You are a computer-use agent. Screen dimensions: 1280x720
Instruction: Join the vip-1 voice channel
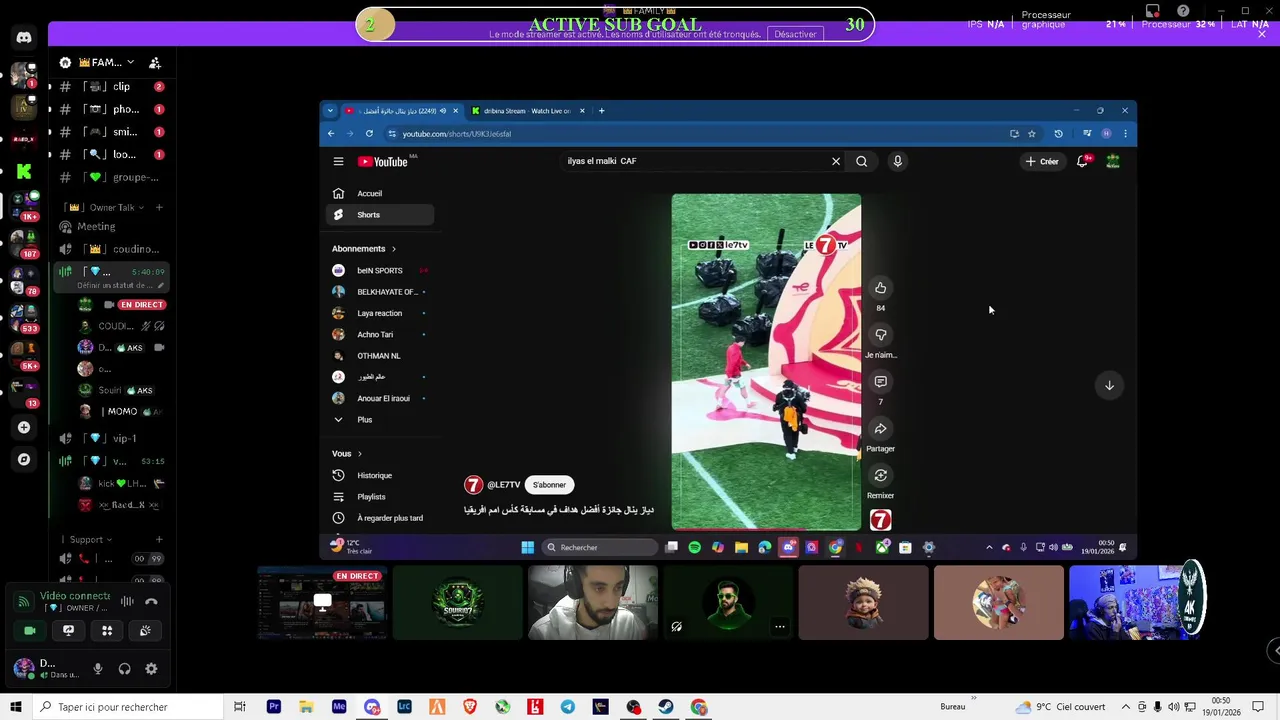pos(110,438)
